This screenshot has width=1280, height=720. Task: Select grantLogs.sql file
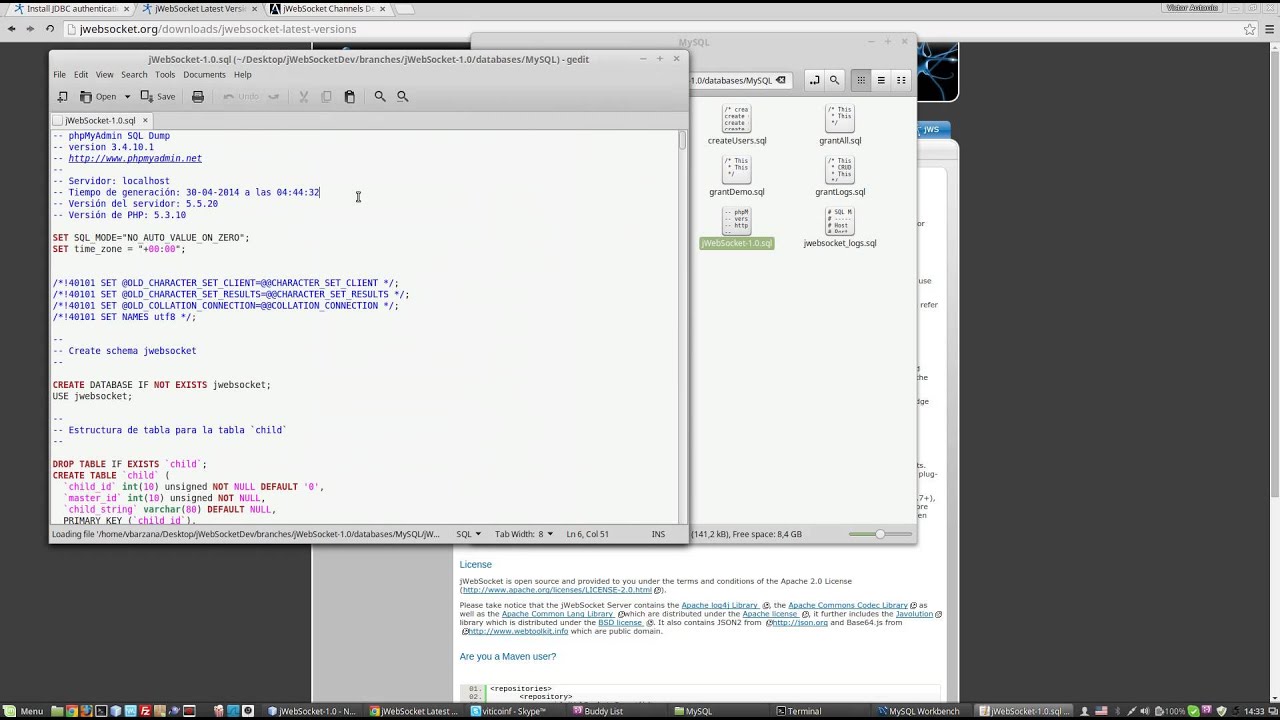(840, 177)
